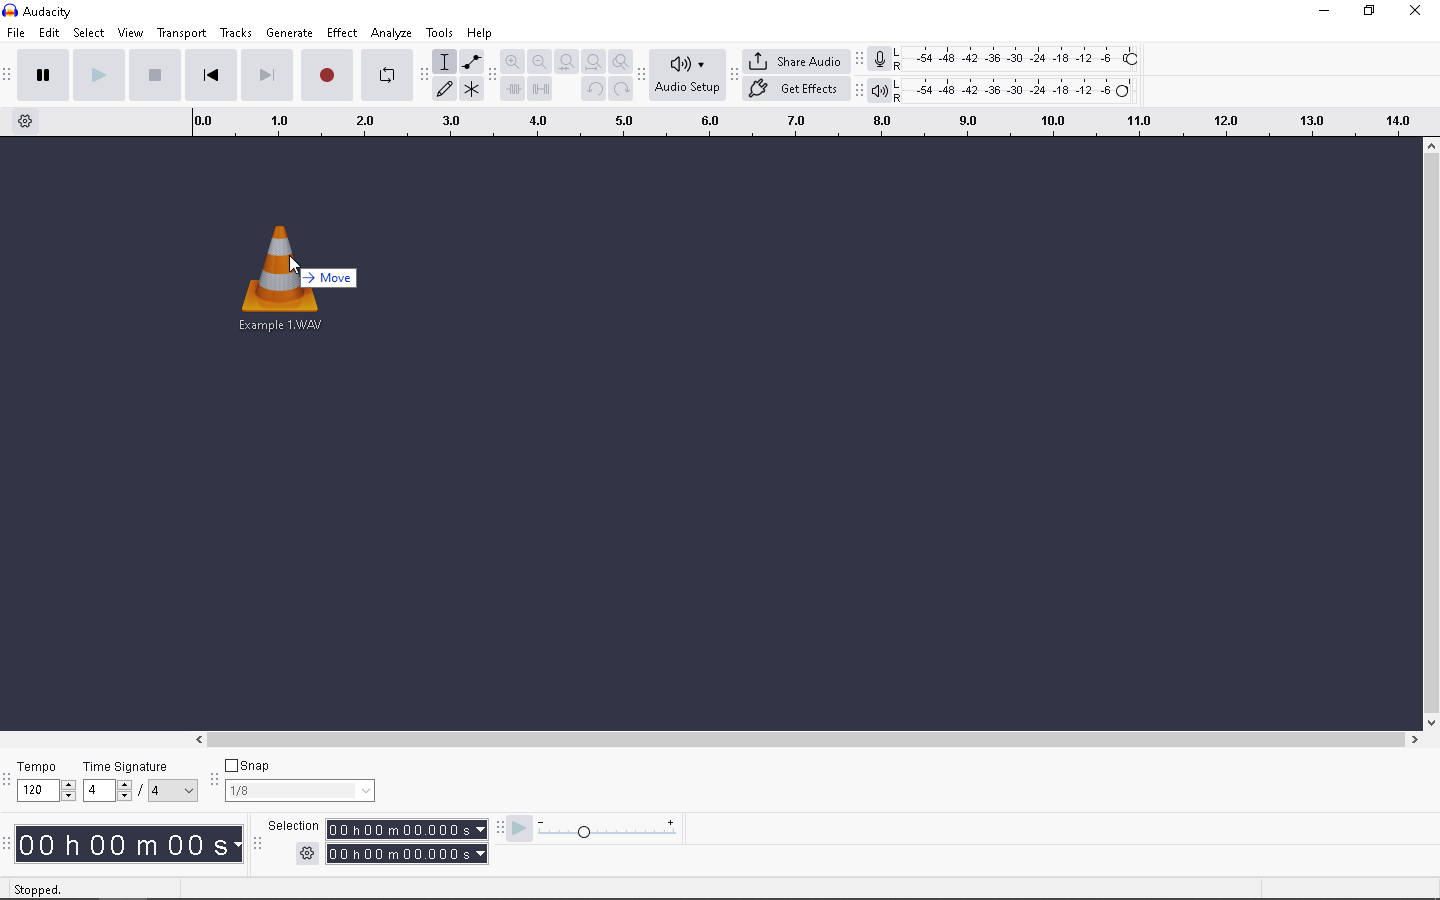The image size is (1440, 900).
Task: Select the Multi-tool asterisk icon
Action: pyautogui.click(x=472, y=90)
